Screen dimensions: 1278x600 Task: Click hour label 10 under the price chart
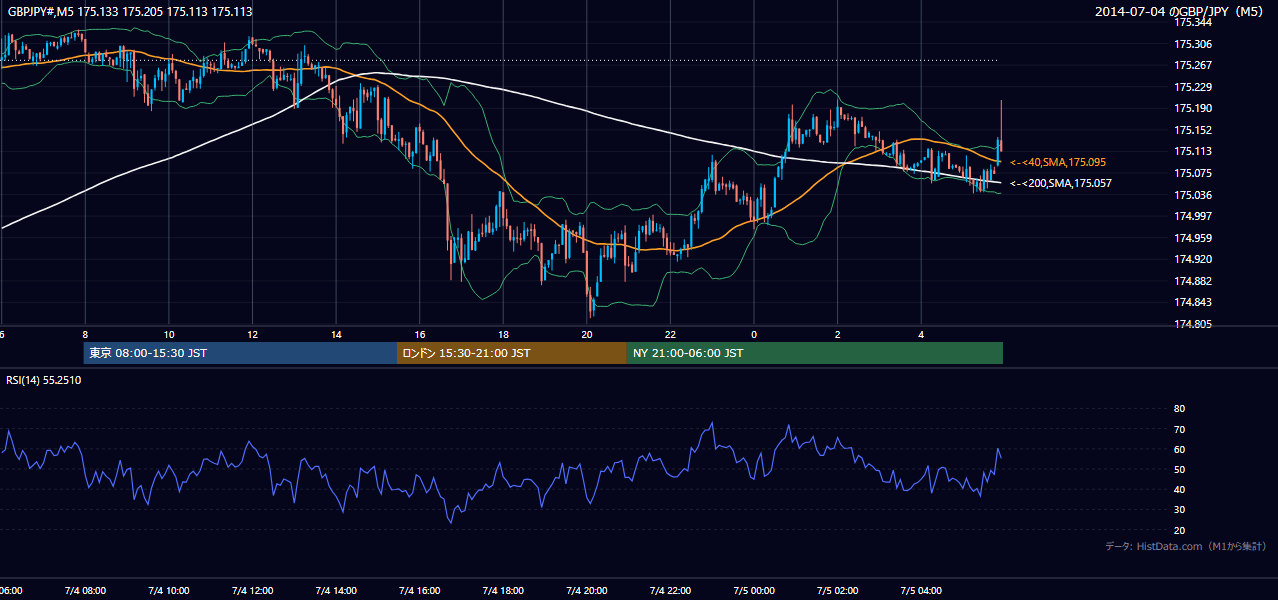click(x=169, y=335)
